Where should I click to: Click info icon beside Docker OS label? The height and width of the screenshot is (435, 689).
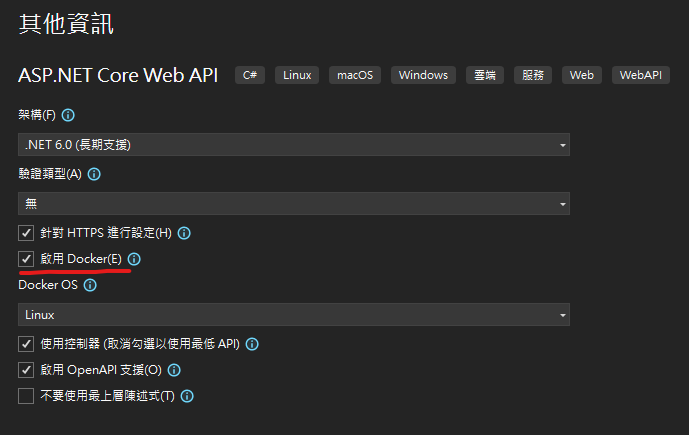(x=90, y=285)
